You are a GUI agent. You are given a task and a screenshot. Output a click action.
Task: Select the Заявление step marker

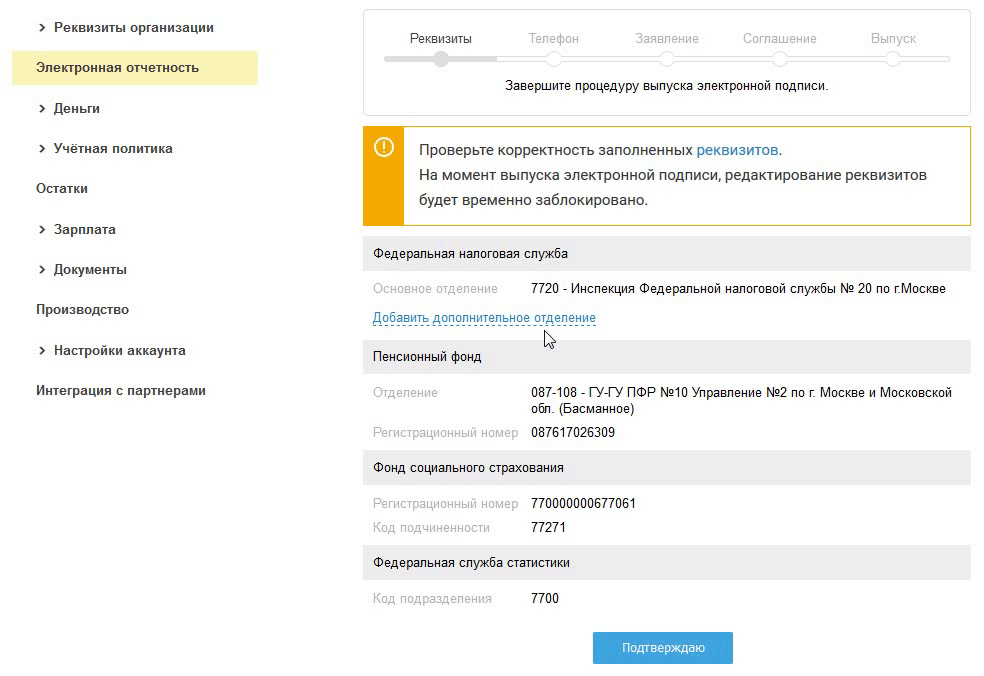tap(667, 59)
